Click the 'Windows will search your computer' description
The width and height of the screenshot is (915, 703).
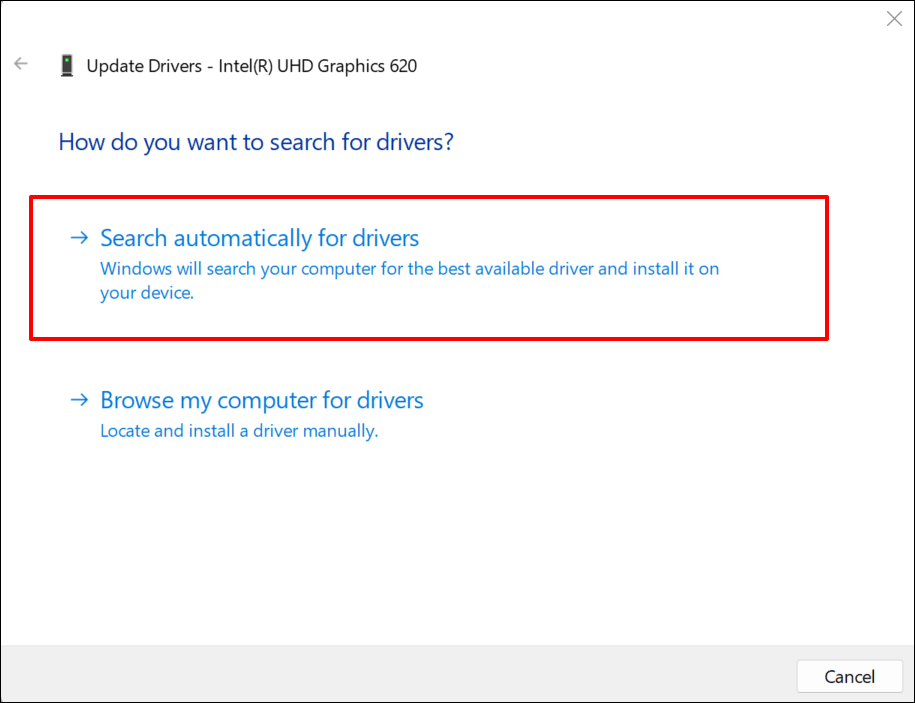pyautogui.click(x=409, y=269)
